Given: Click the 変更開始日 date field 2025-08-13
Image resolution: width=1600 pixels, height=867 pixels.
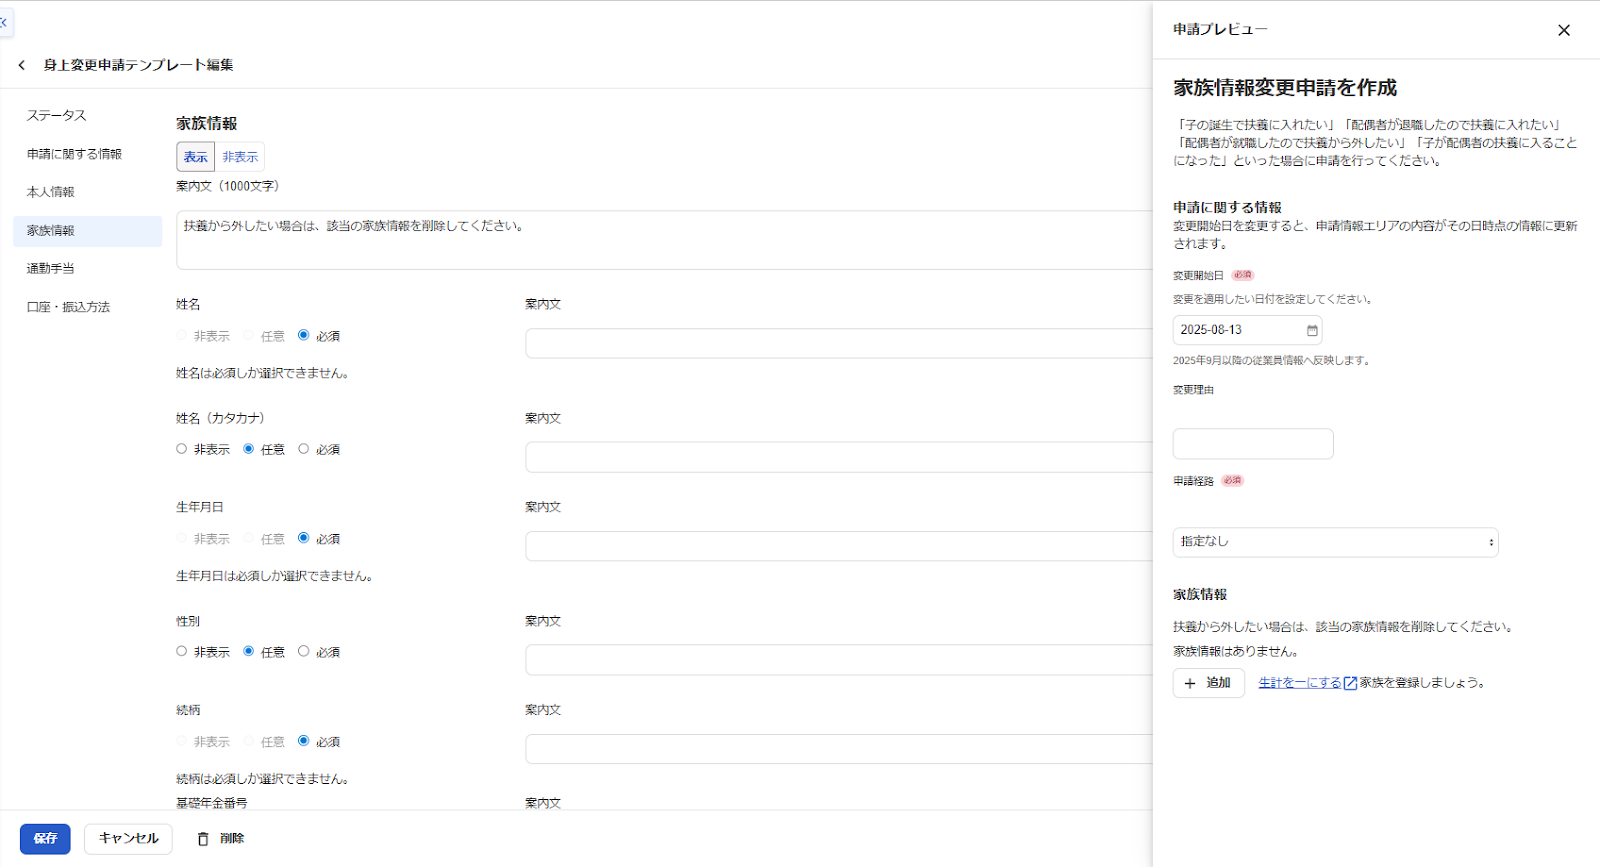Looking at the screenshot, I should pos(1247,330).
